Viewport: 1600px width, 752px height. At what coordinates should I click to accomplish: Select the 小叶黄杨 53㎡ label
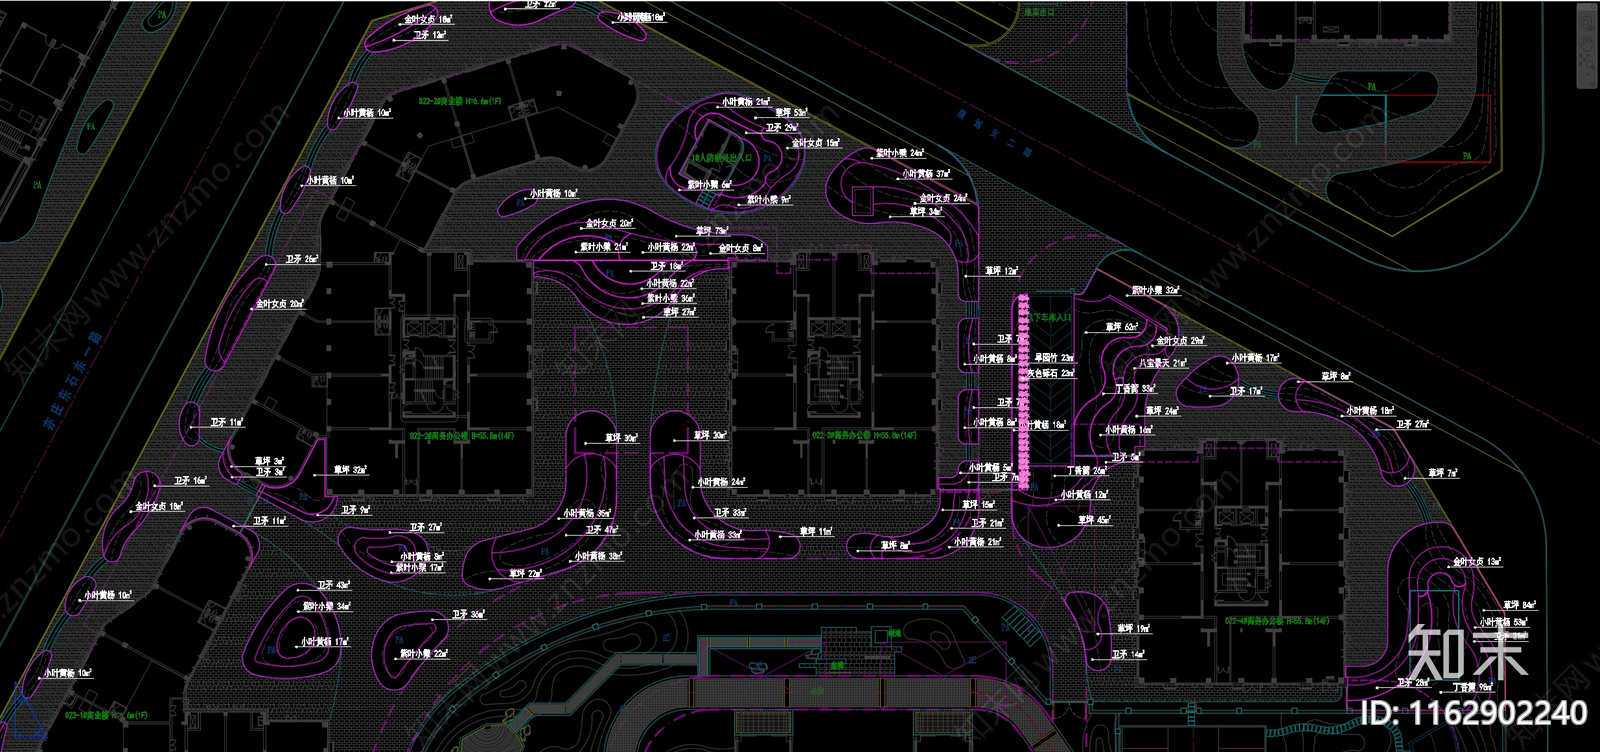point(1505,622)
